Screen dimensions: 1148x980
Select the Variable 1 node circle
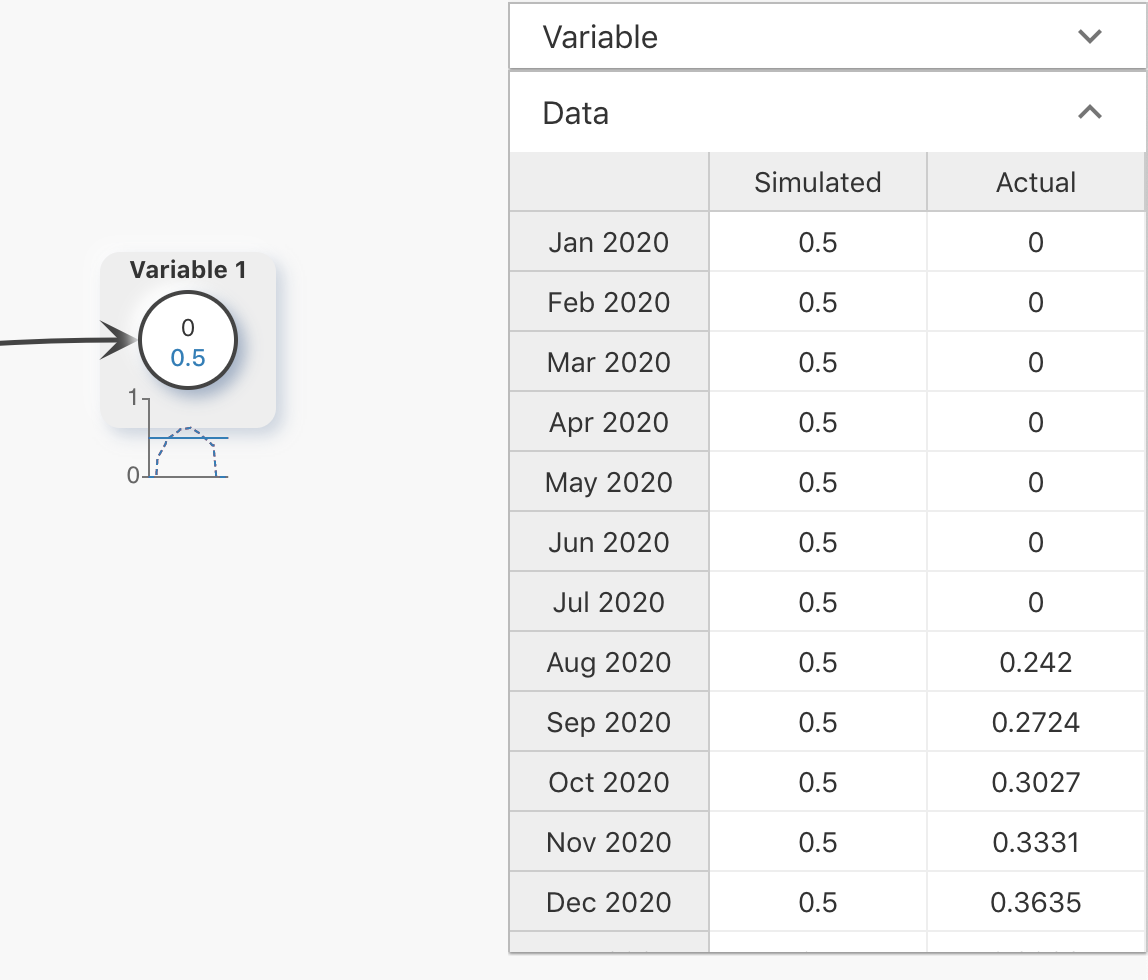coord(187,340)
